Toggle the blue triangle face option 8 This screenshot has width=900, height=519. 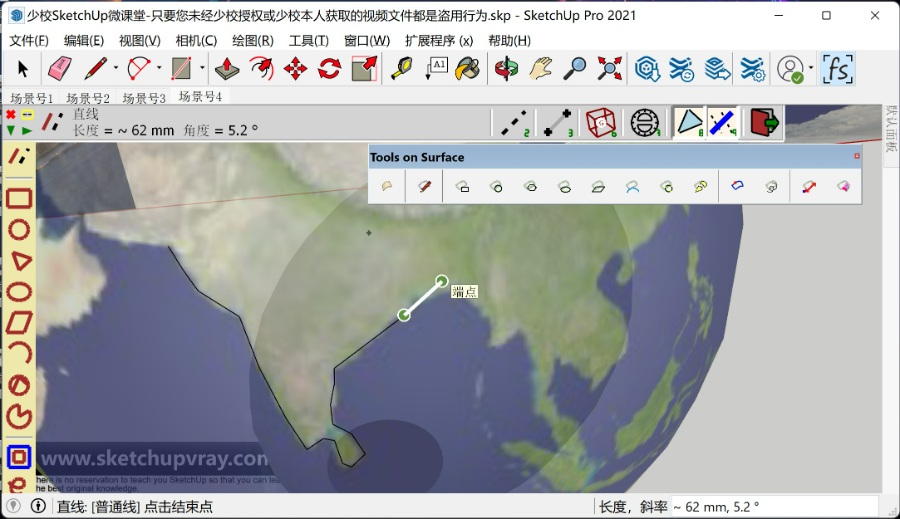click(x=689, y=122)
